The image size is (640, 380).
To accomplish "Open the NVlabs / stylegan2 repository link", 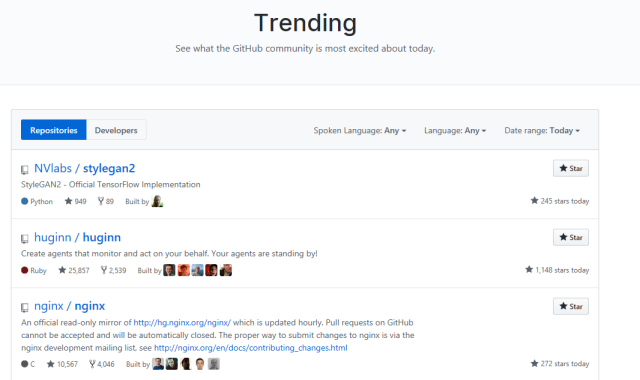I will pyautogui.click(x=84, y=168).
